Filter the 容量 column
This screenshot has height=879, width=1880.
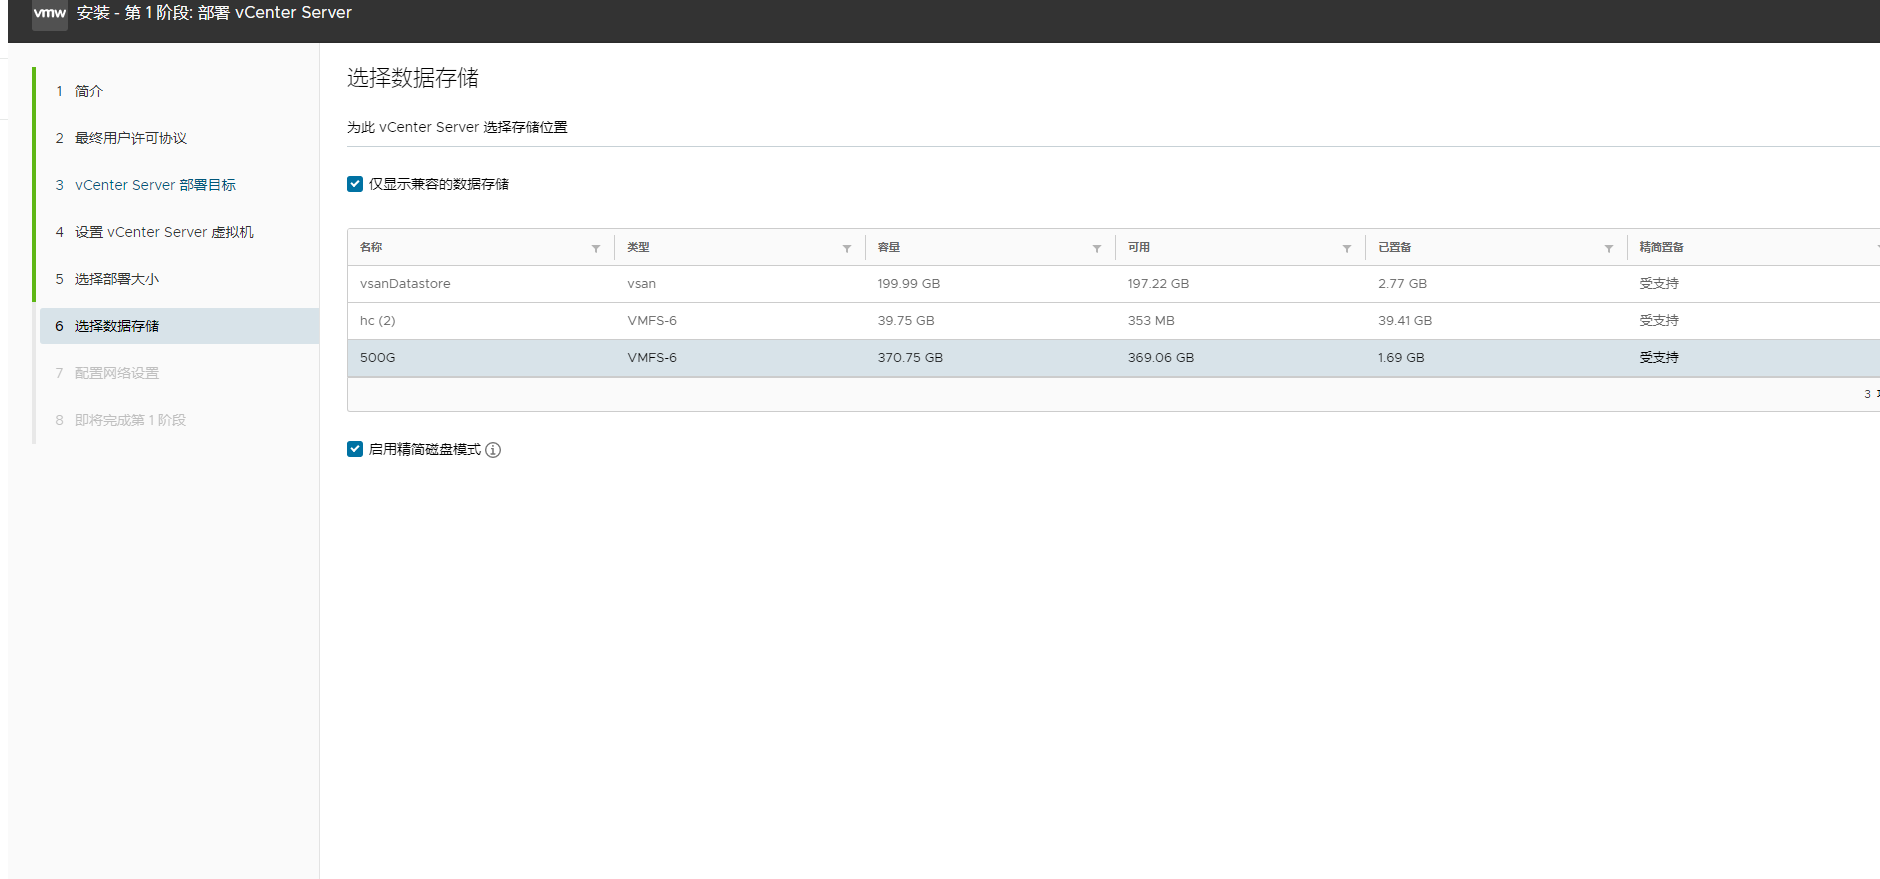click(x=1097, y=248)
